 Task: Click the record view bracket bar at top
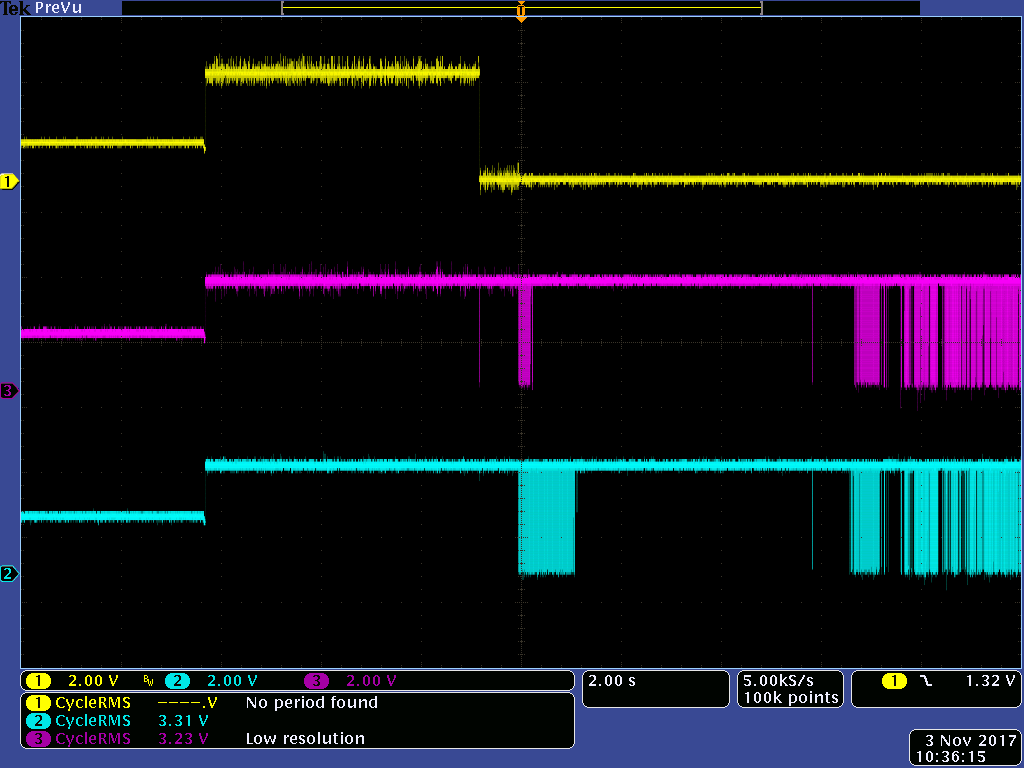(522, 8)
